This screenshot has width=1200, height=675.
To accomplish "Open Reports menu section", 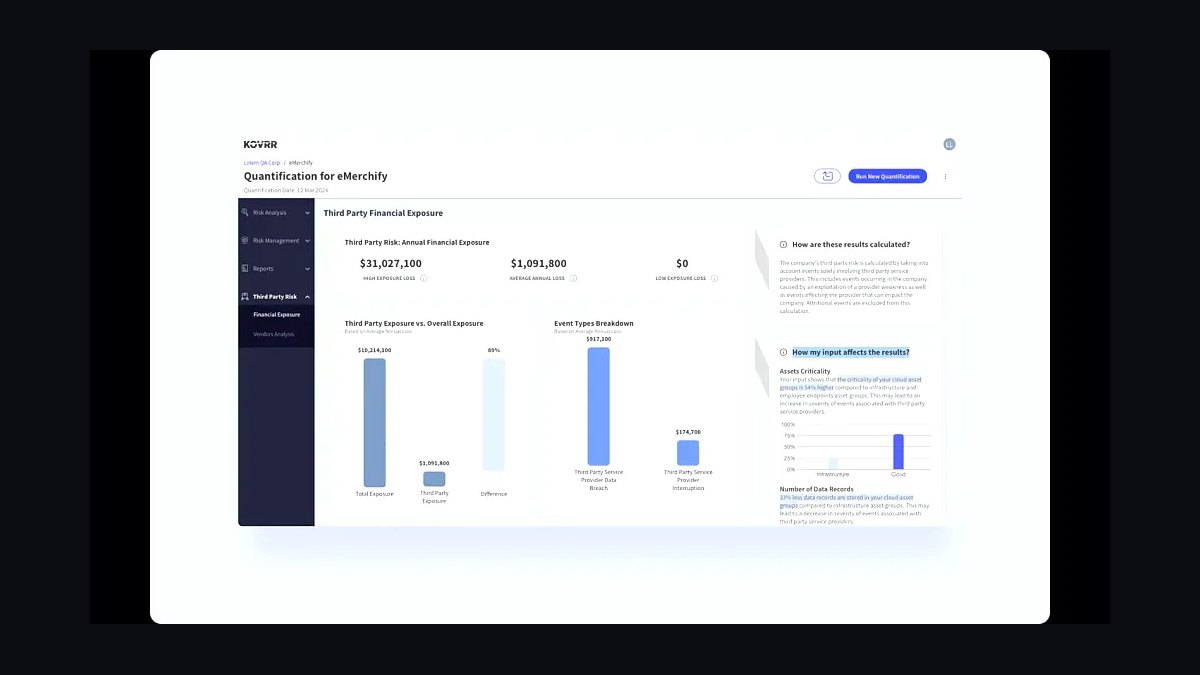I will coord(276,268).
